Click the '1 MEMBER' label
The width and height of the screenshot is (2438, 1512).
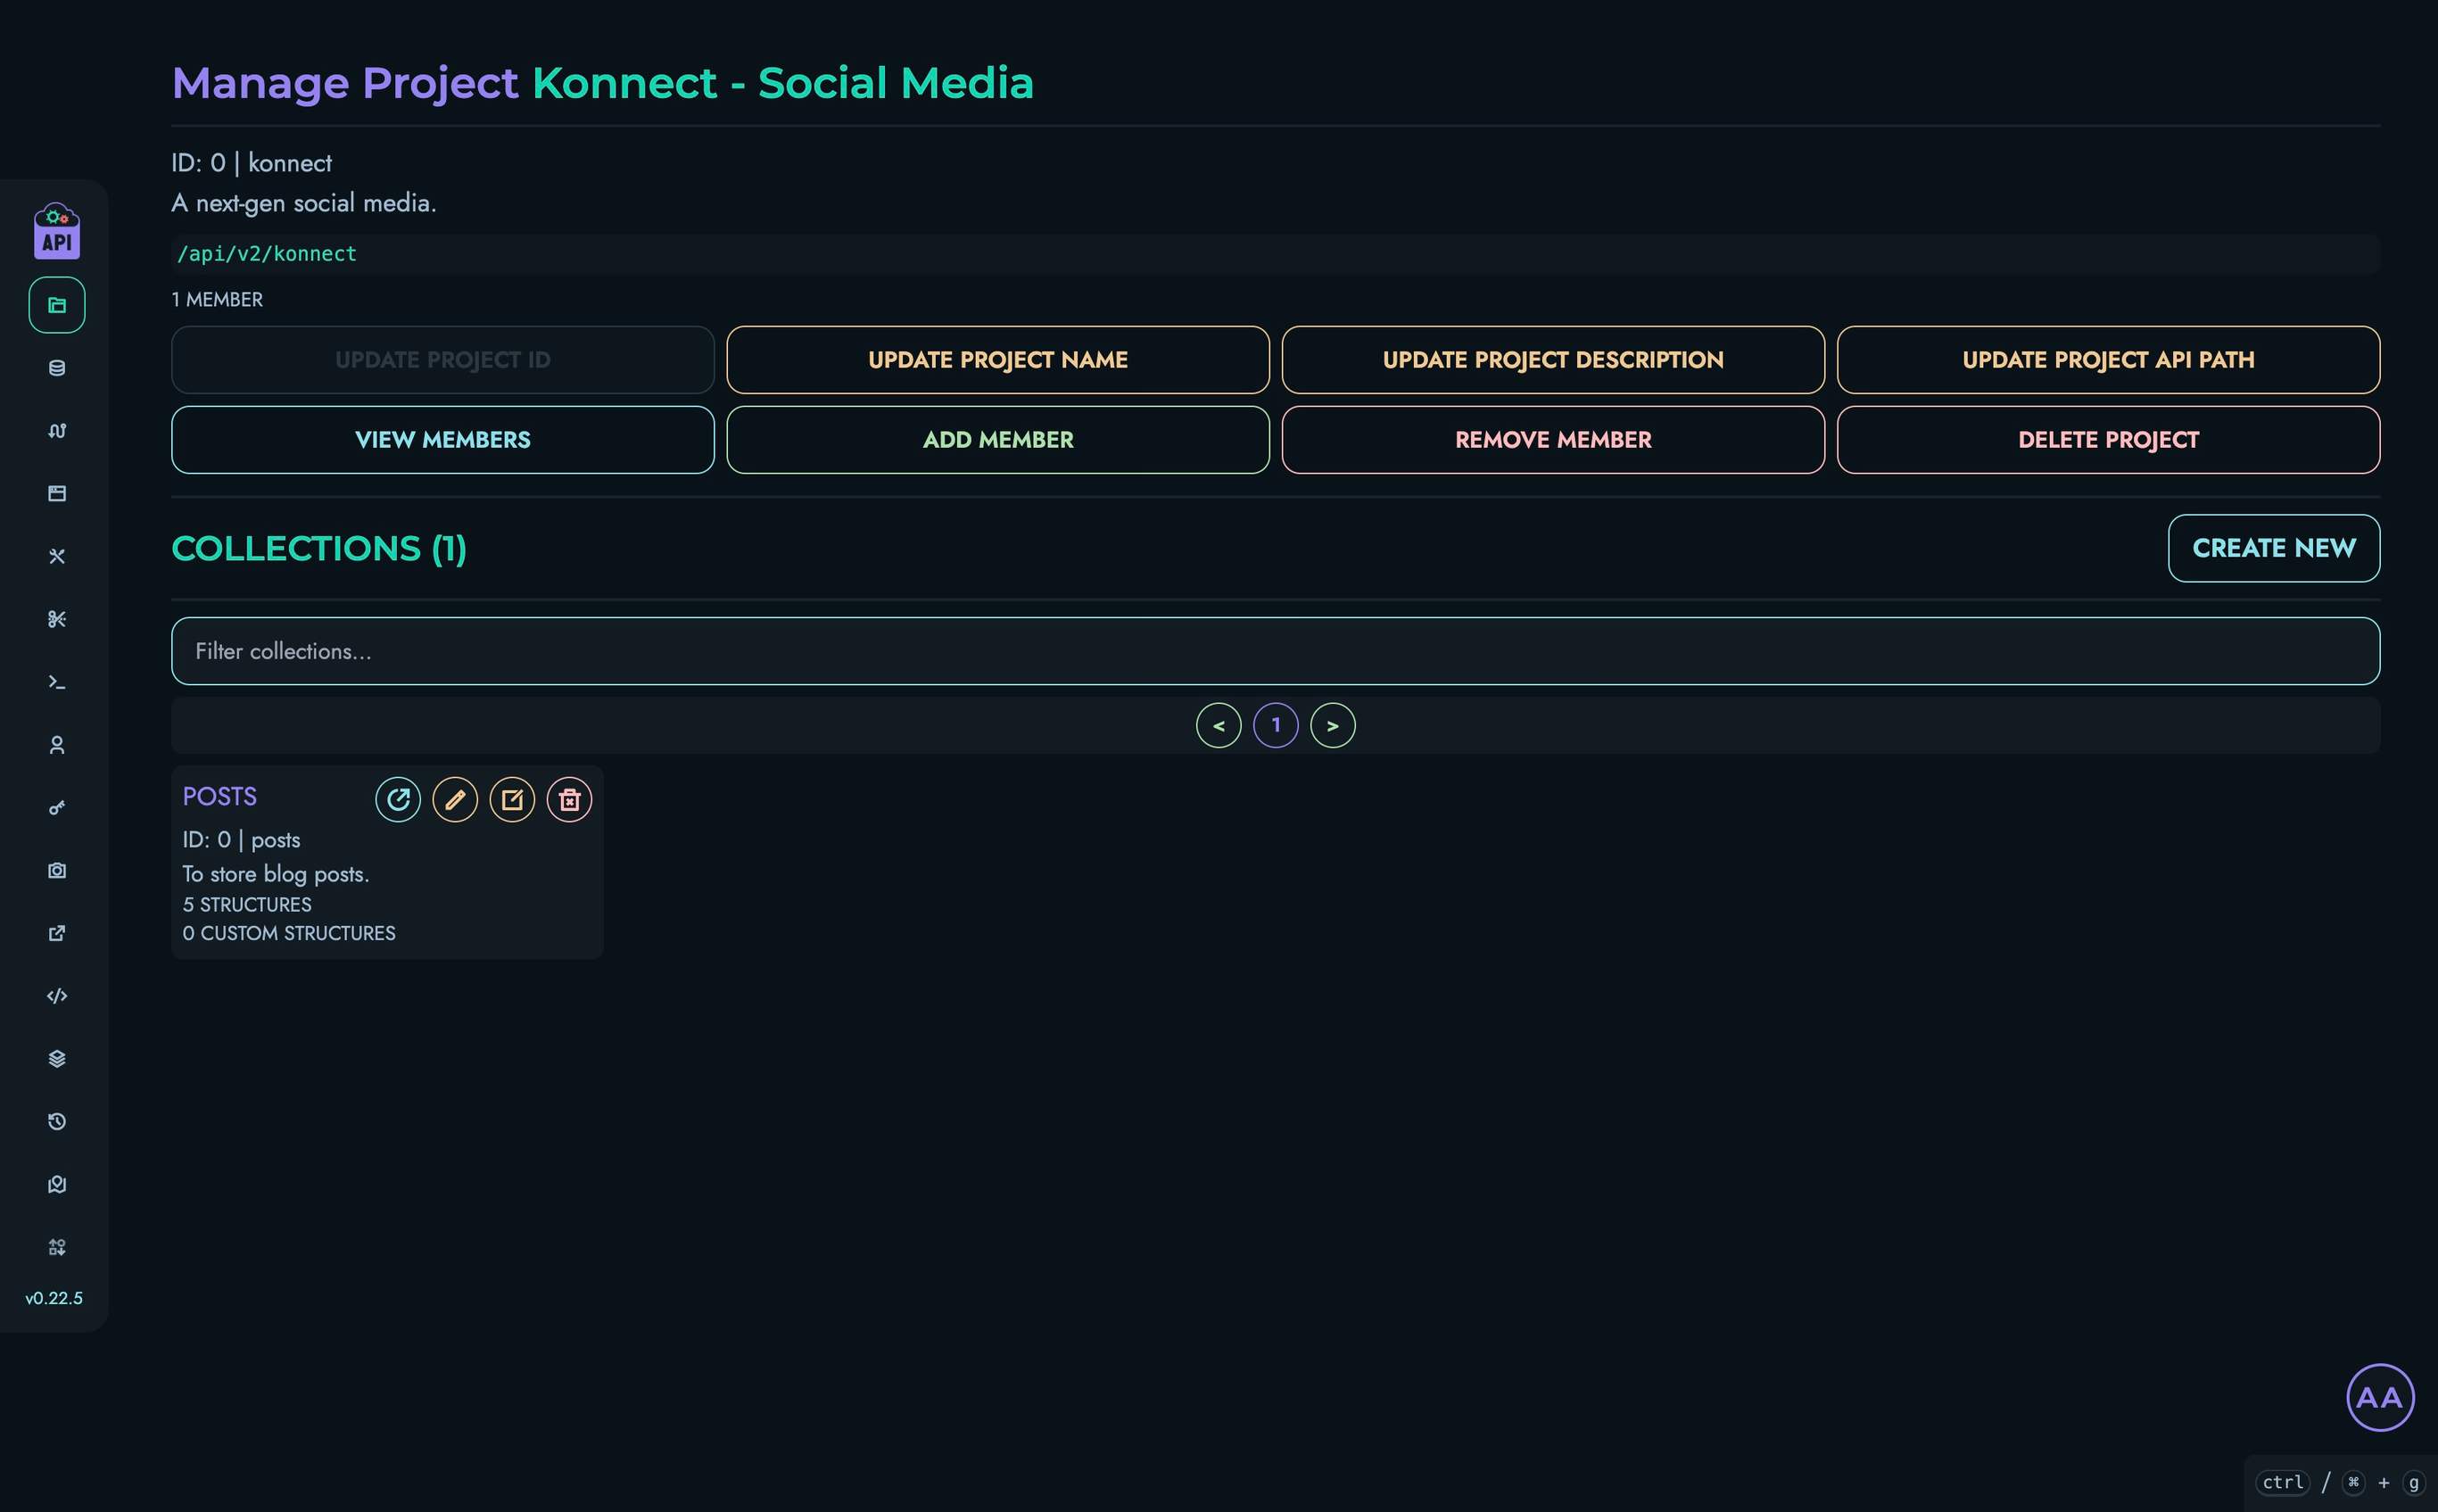coord(217,300)
